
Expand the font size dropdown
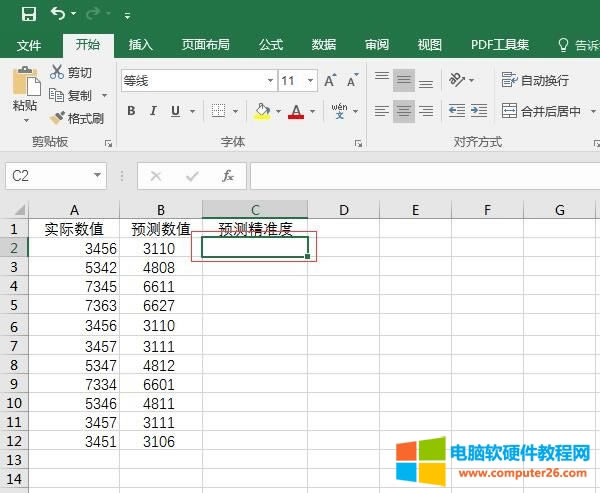[311, 81]
